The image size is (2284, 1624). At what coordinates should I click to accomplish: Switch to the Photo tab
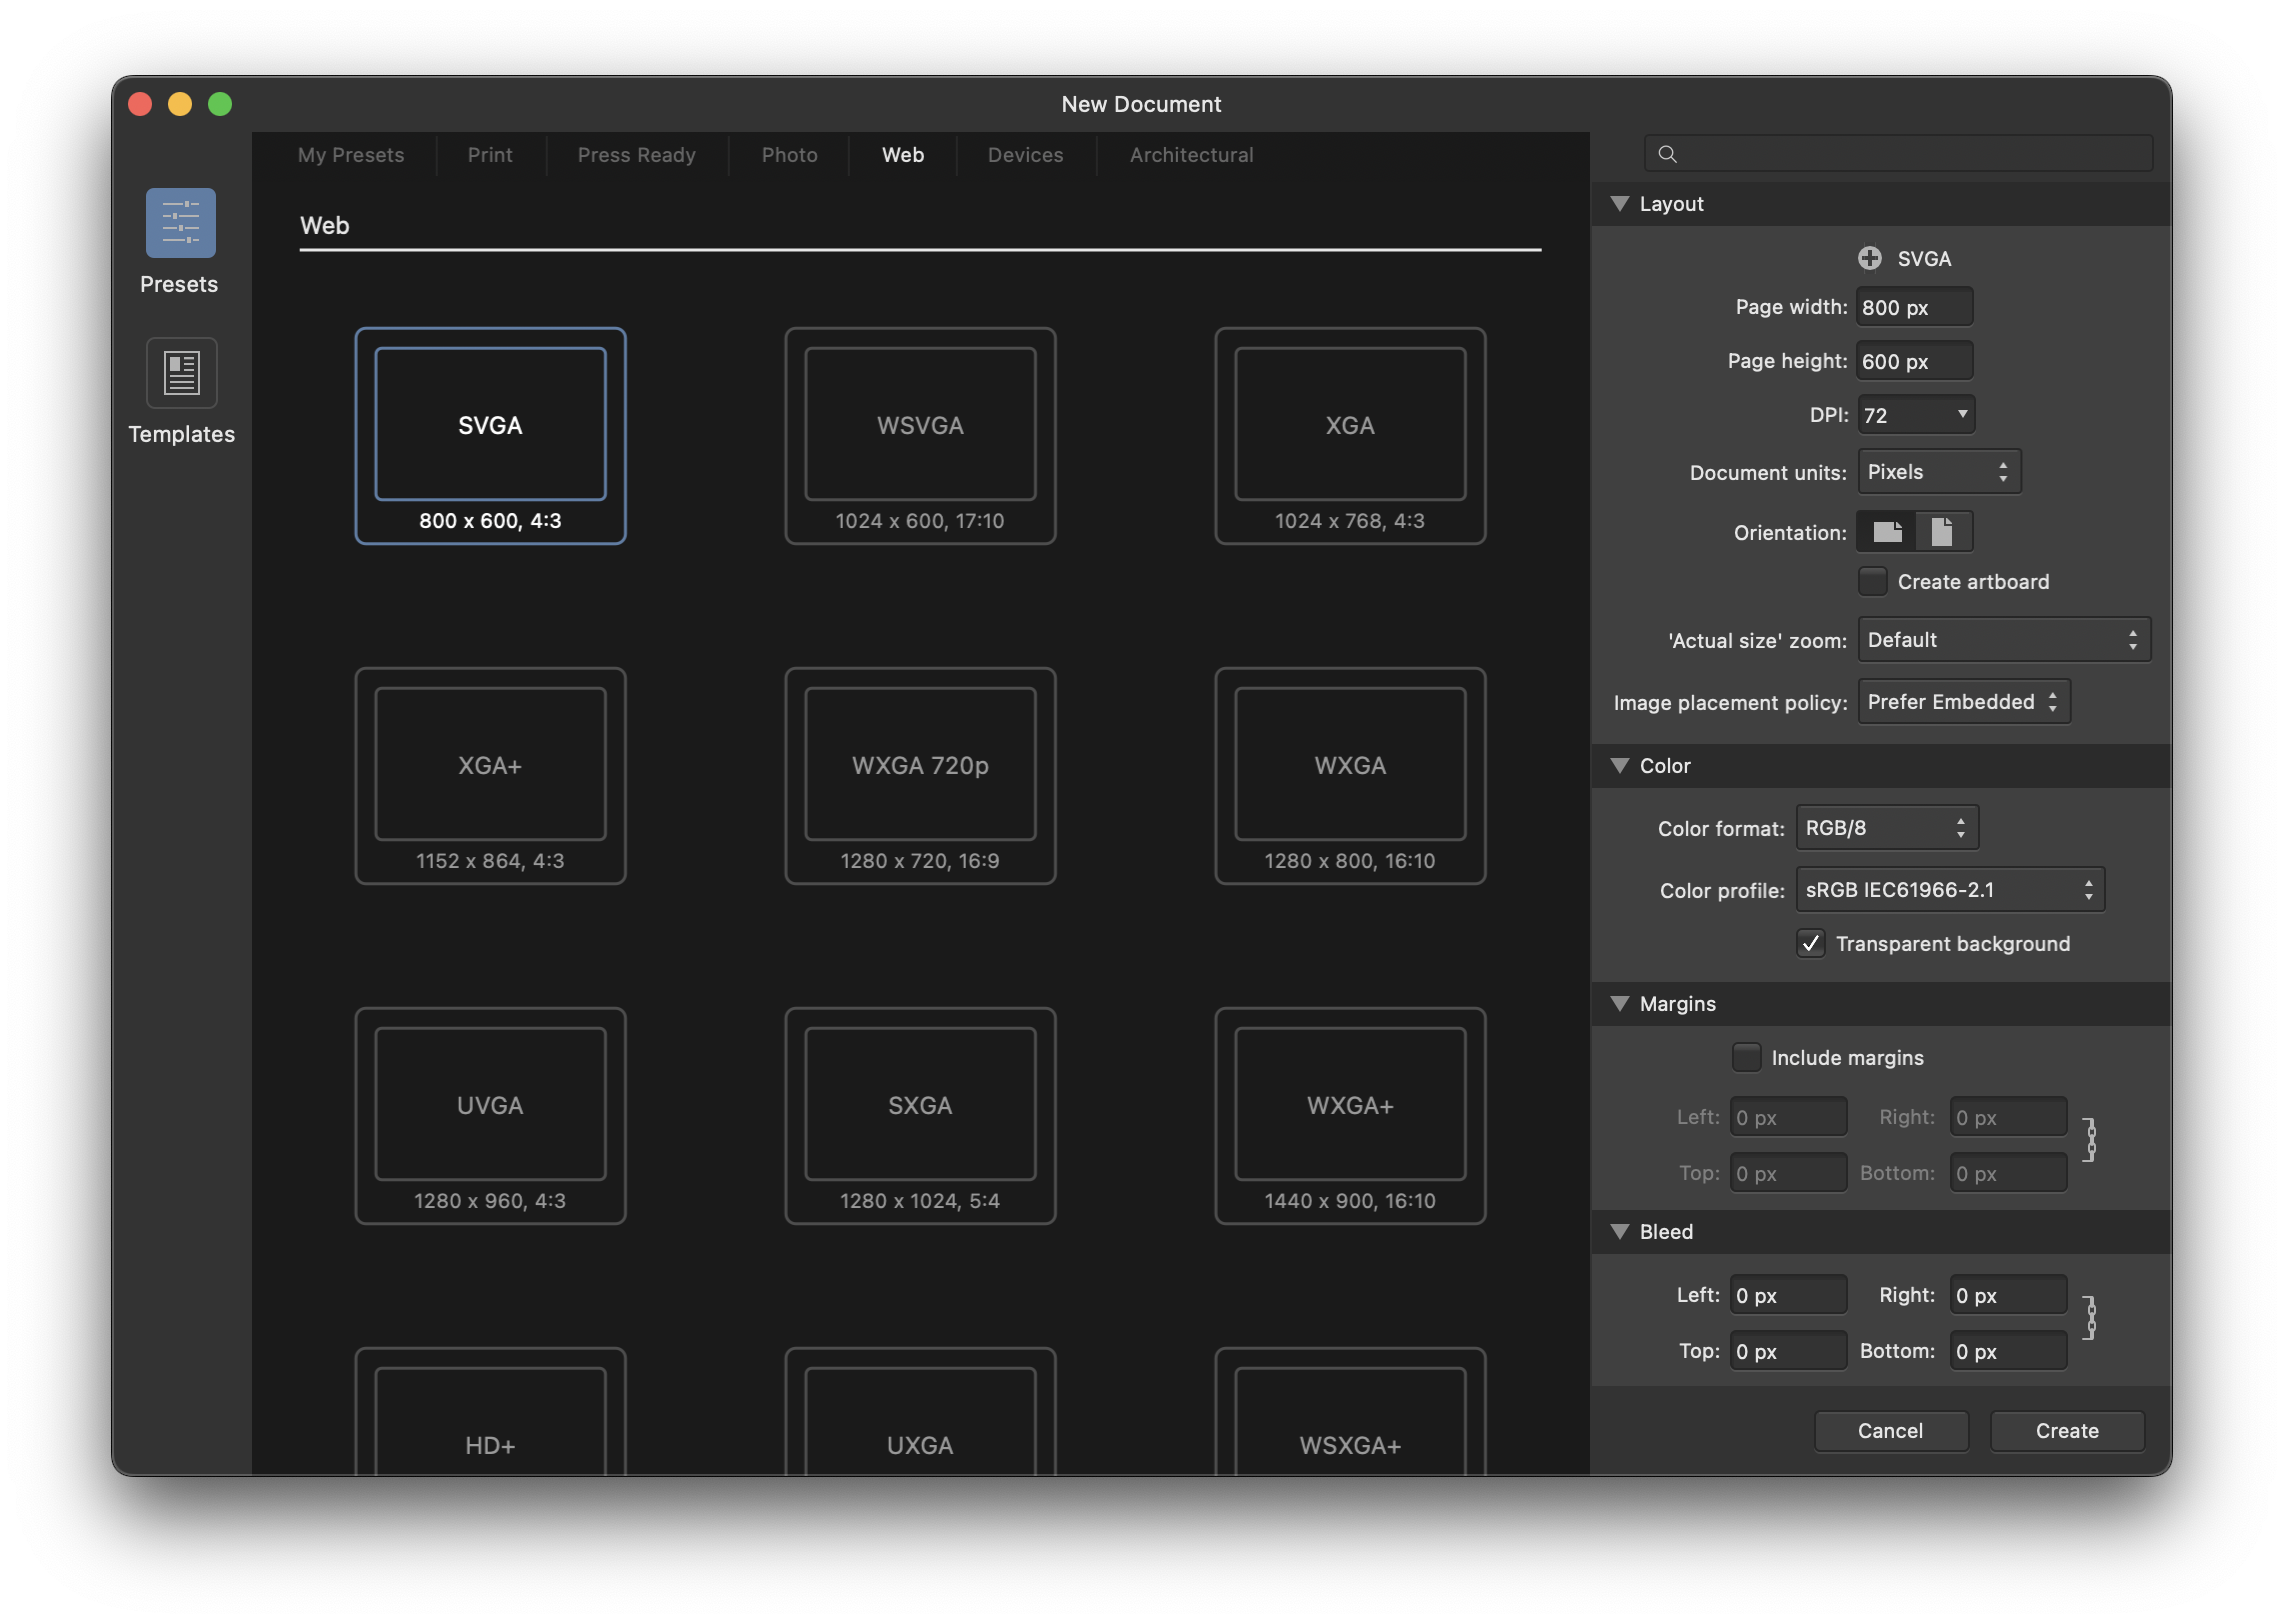790,155
